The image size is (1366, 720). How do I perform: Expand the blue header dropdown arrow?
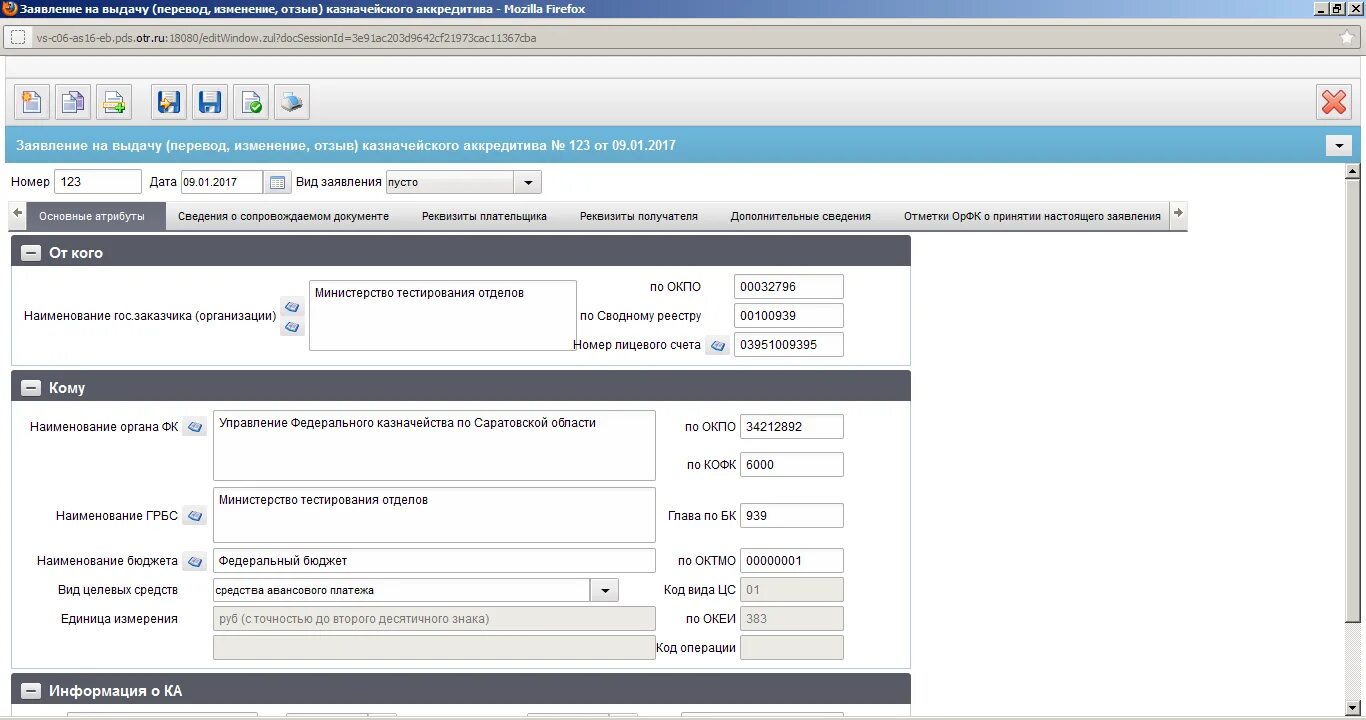pos(1339,146)
